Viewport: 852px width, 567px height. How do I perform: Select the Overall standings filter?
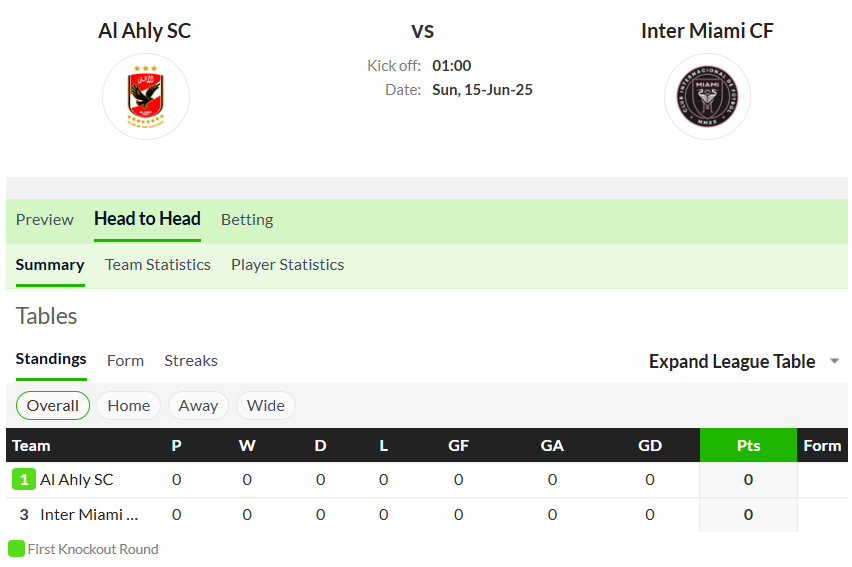[53, 406]
